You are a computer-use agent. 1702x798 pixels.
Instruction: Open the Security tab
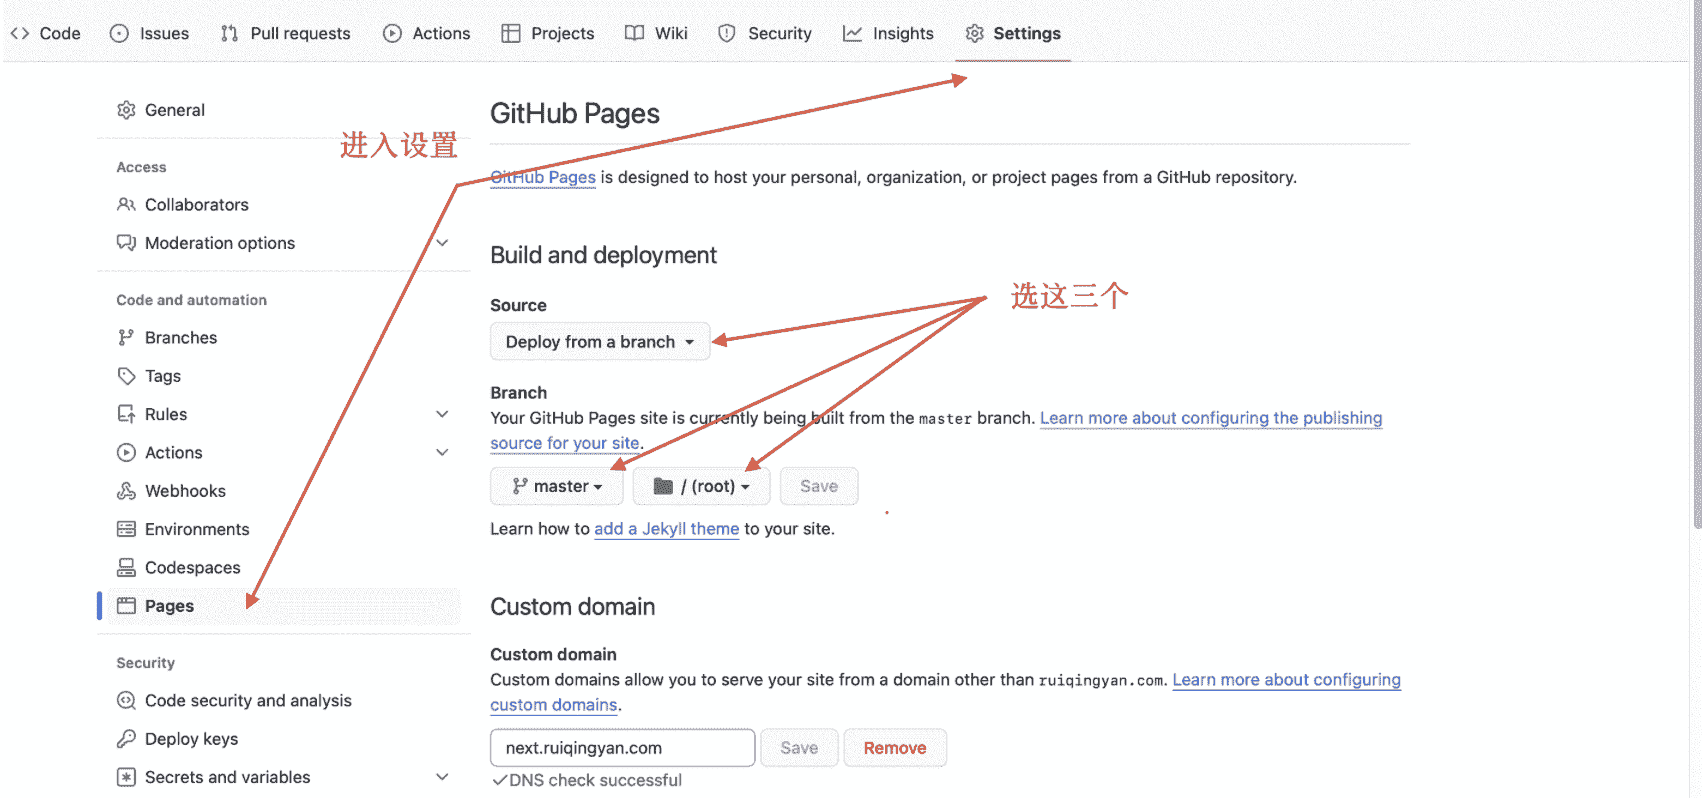point(764,33)
